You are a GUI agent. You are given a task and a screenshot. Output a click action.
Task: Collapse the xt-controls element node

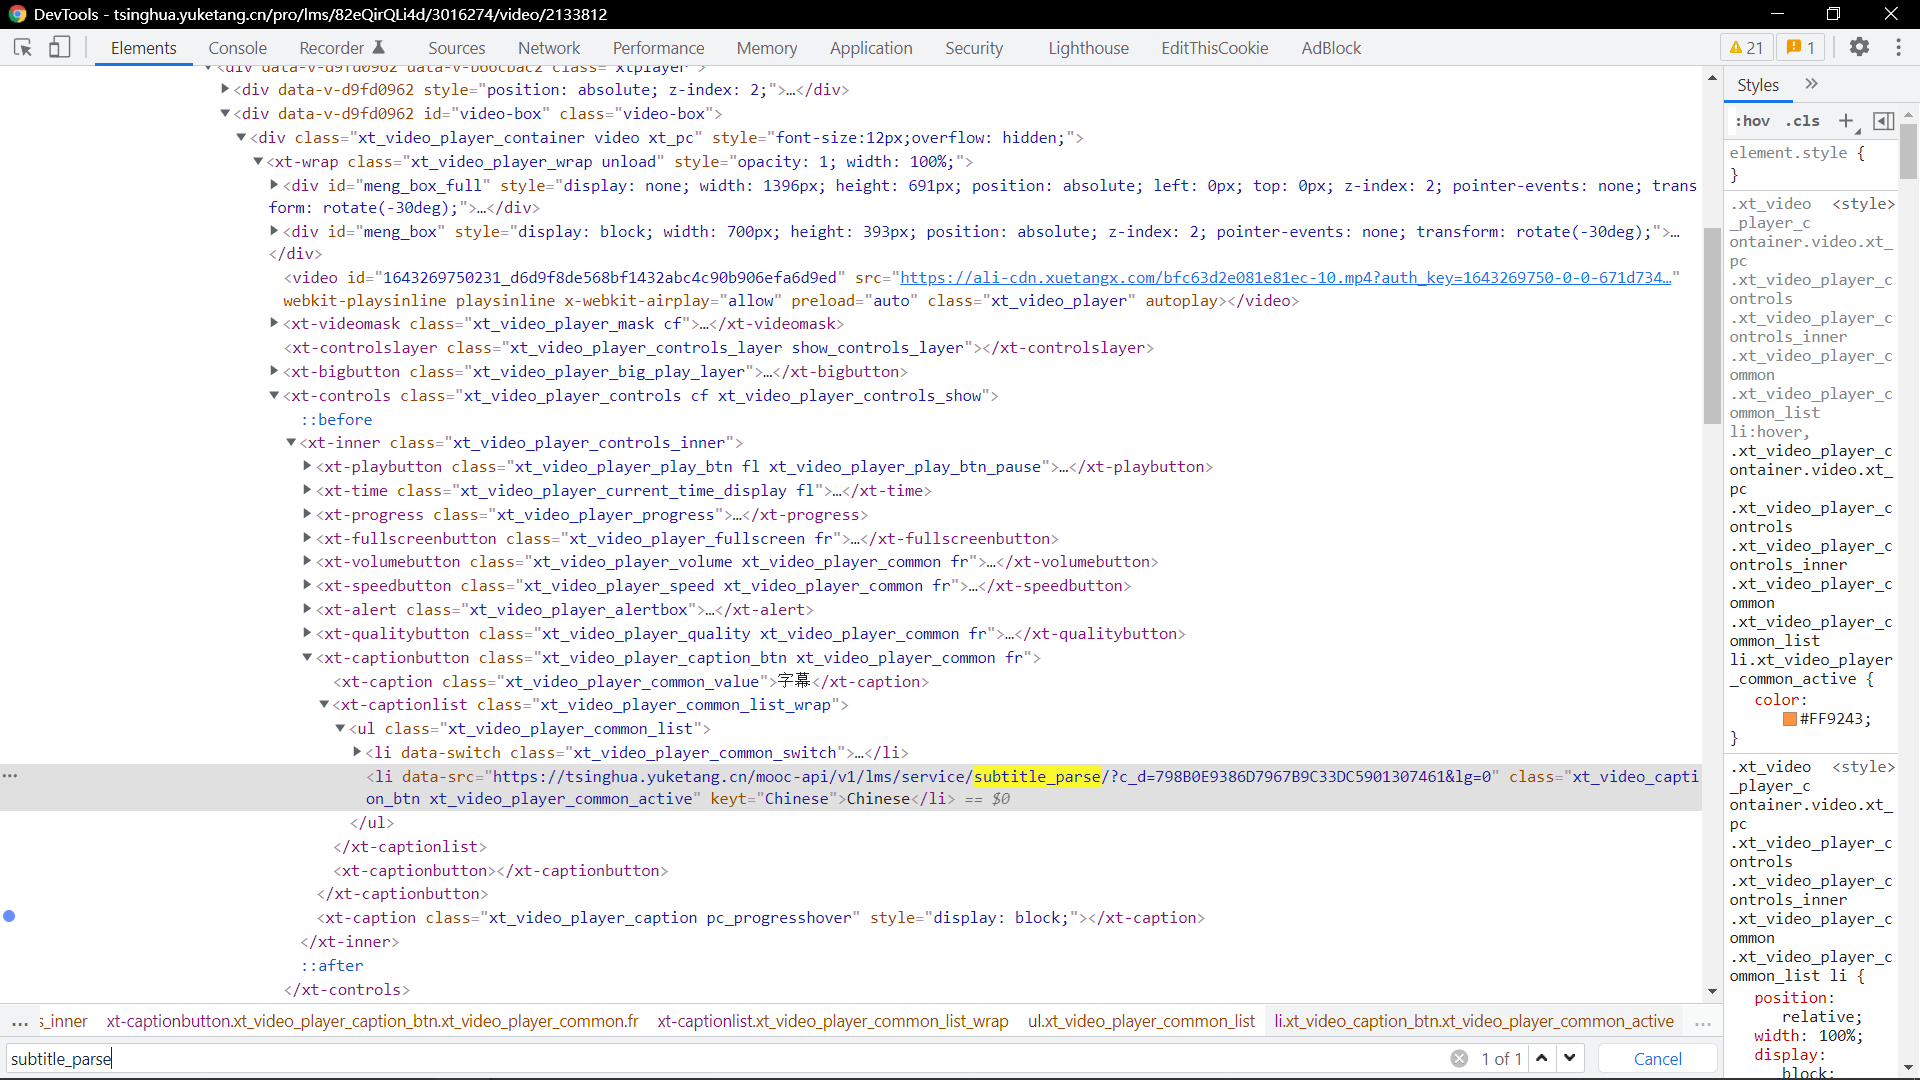274,396
